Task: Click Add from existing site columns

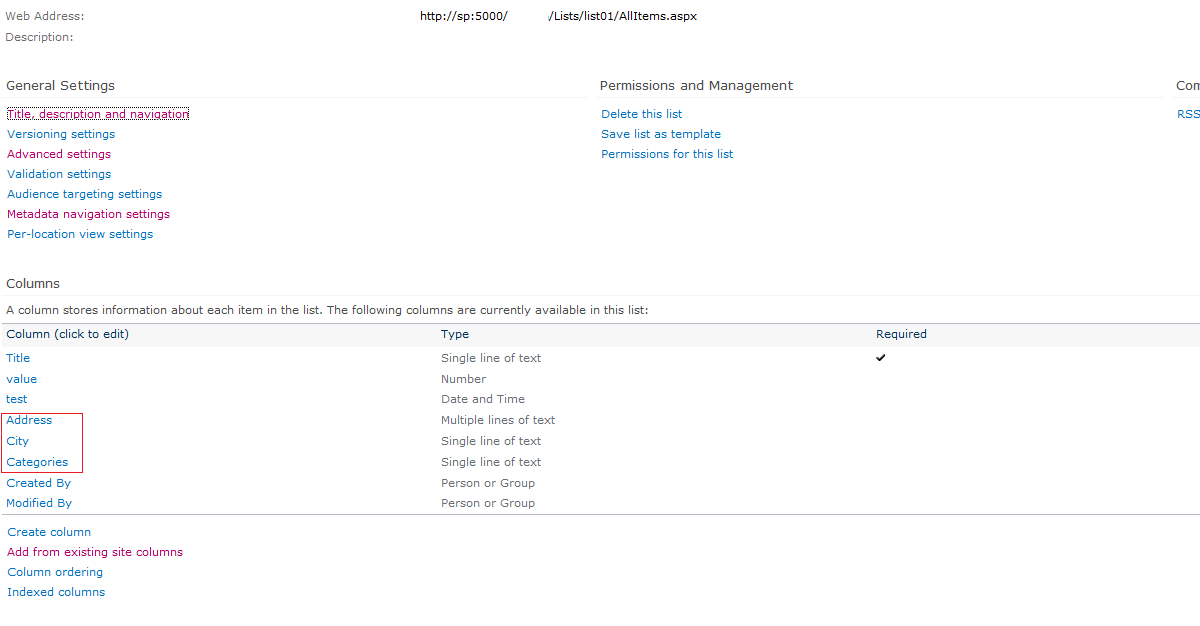Action: pyautogui.click(x=95, y=552)
